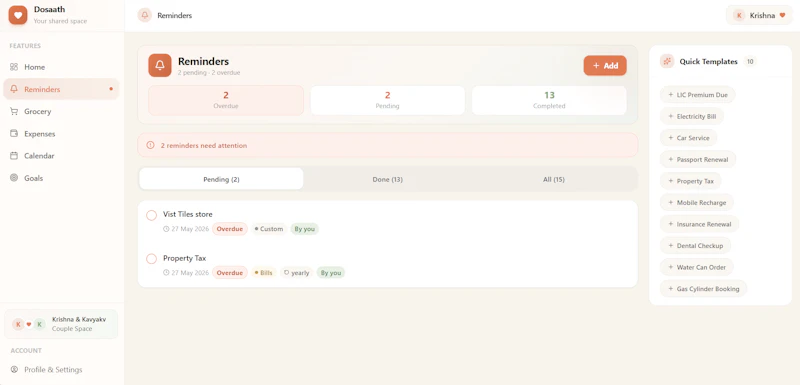Click the yearly repeat tag on Property Tax
Viewport: 800px width, 385px height.
[x=296, y=273]
